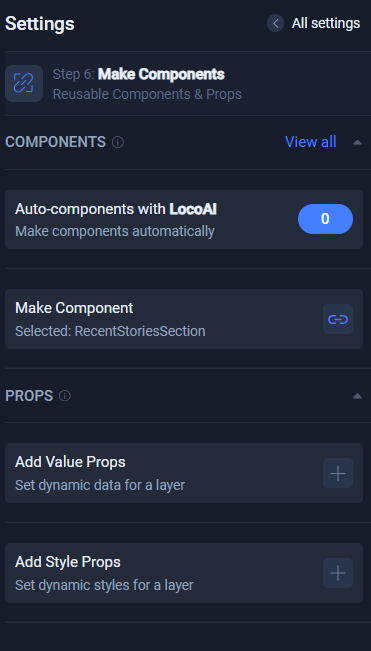Click the back chevron beside All settings
This screenshot has height=651, width=371.
pos(276,23)
